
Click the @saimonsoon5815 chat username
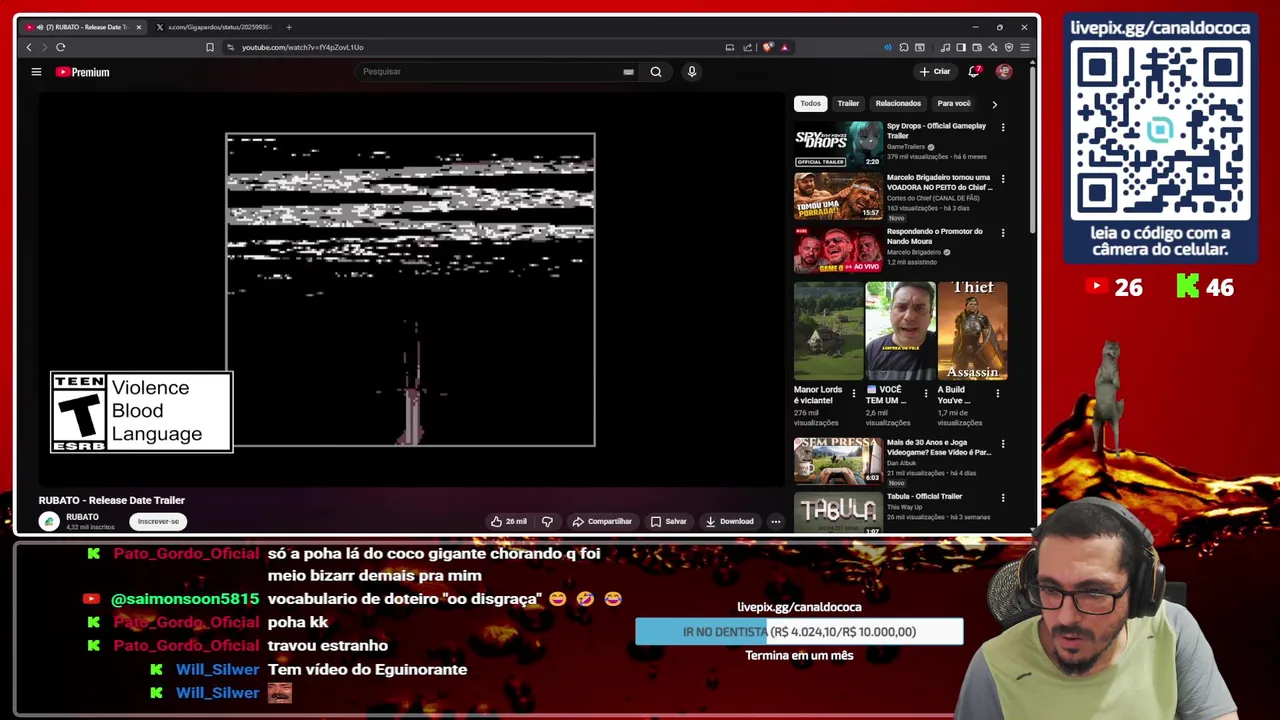click(185, 599)
